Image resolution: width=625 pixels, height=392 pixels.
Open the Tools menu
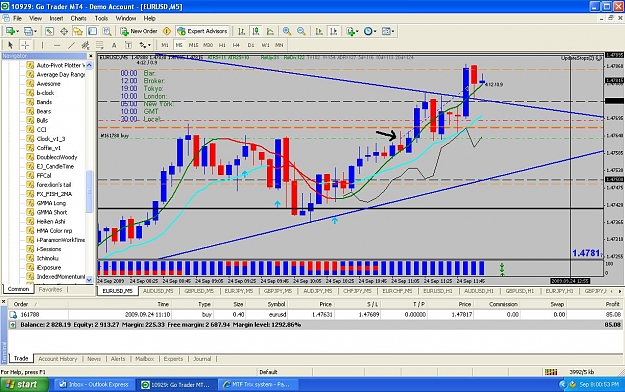click(101, 18)
